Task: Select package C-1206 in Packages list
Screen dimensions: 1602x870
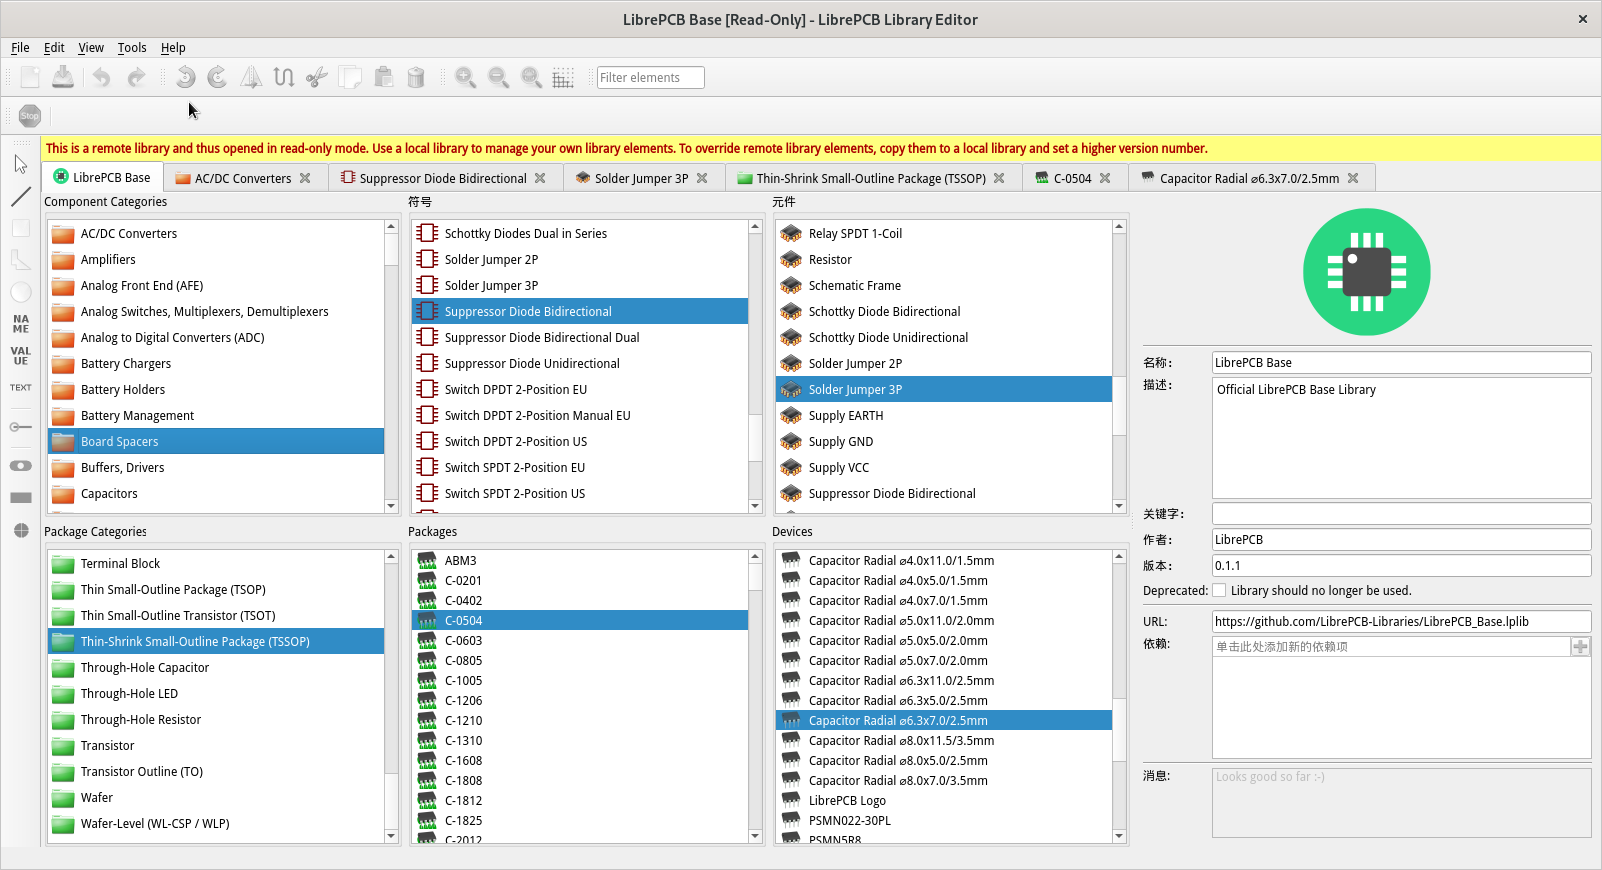Action: pyautogui.click(x=463, y=701)
